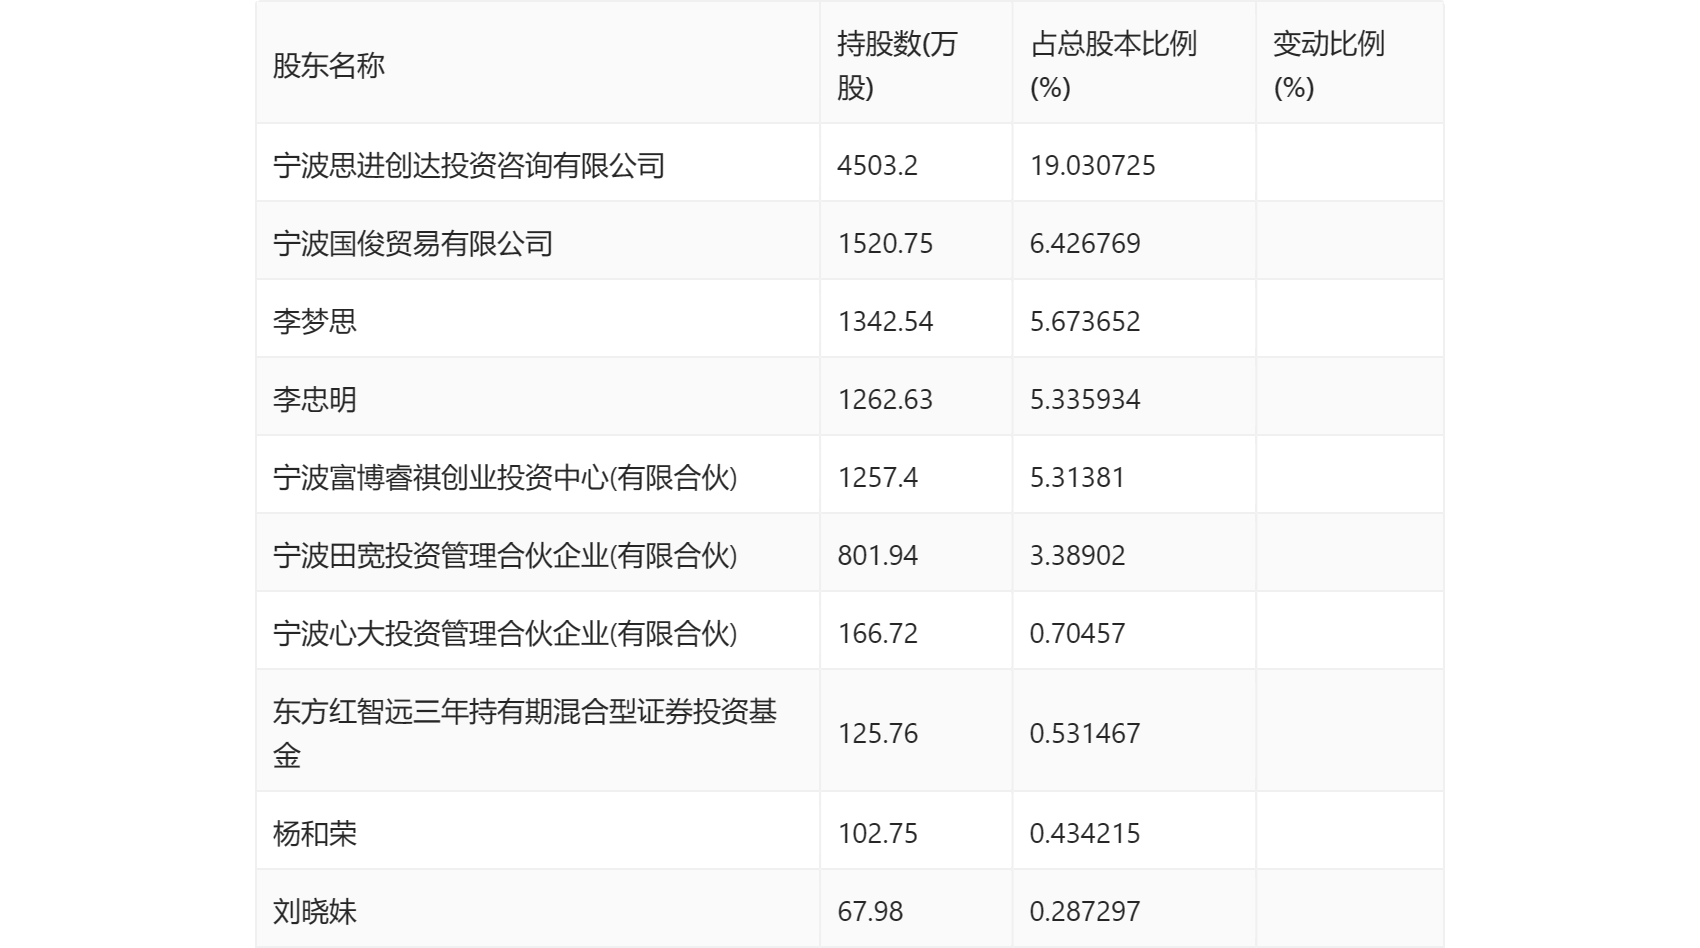1700x948 pixels.
Task: Select 宁波富博睿祺创业投资中心(有限合伙) row name
Action: [505, 477]
